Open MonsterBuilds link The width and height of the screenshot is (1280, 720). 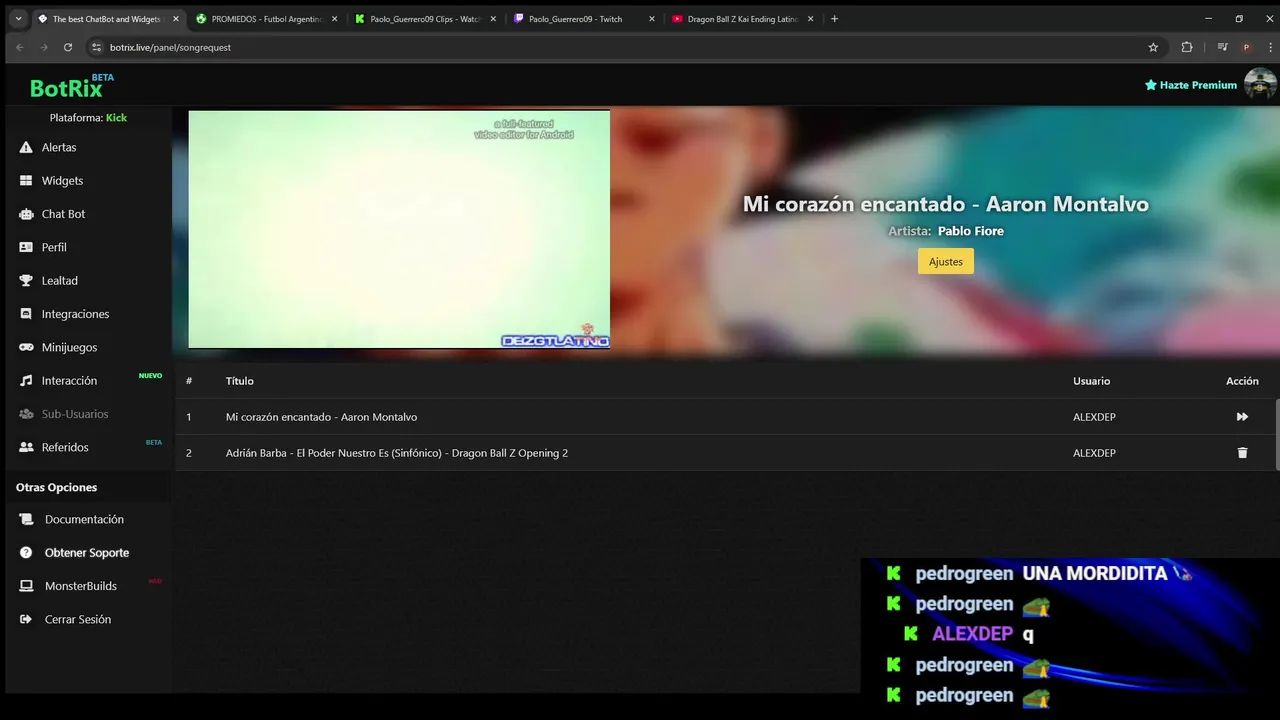[81, 586]
